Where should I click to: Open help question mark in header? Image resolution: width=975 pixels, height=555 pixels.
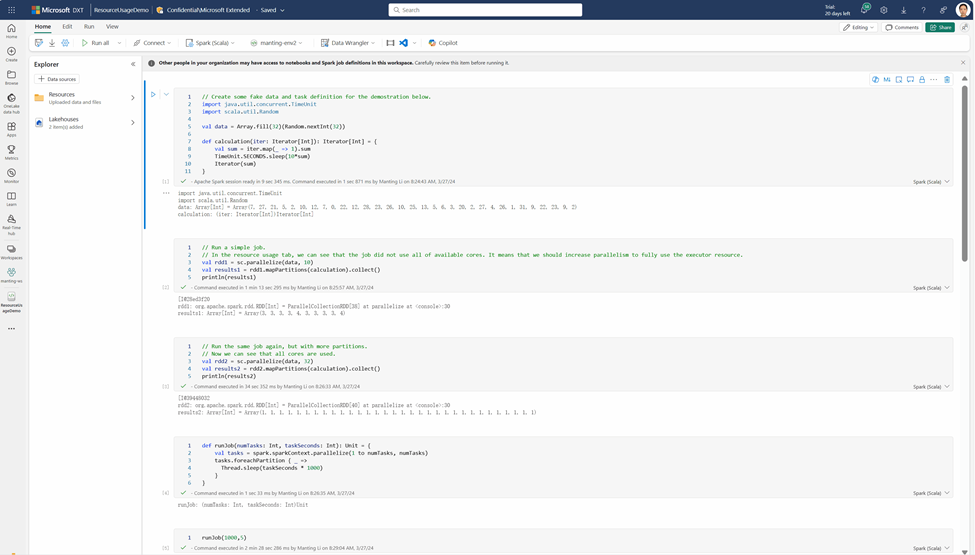tap(923, 10)
